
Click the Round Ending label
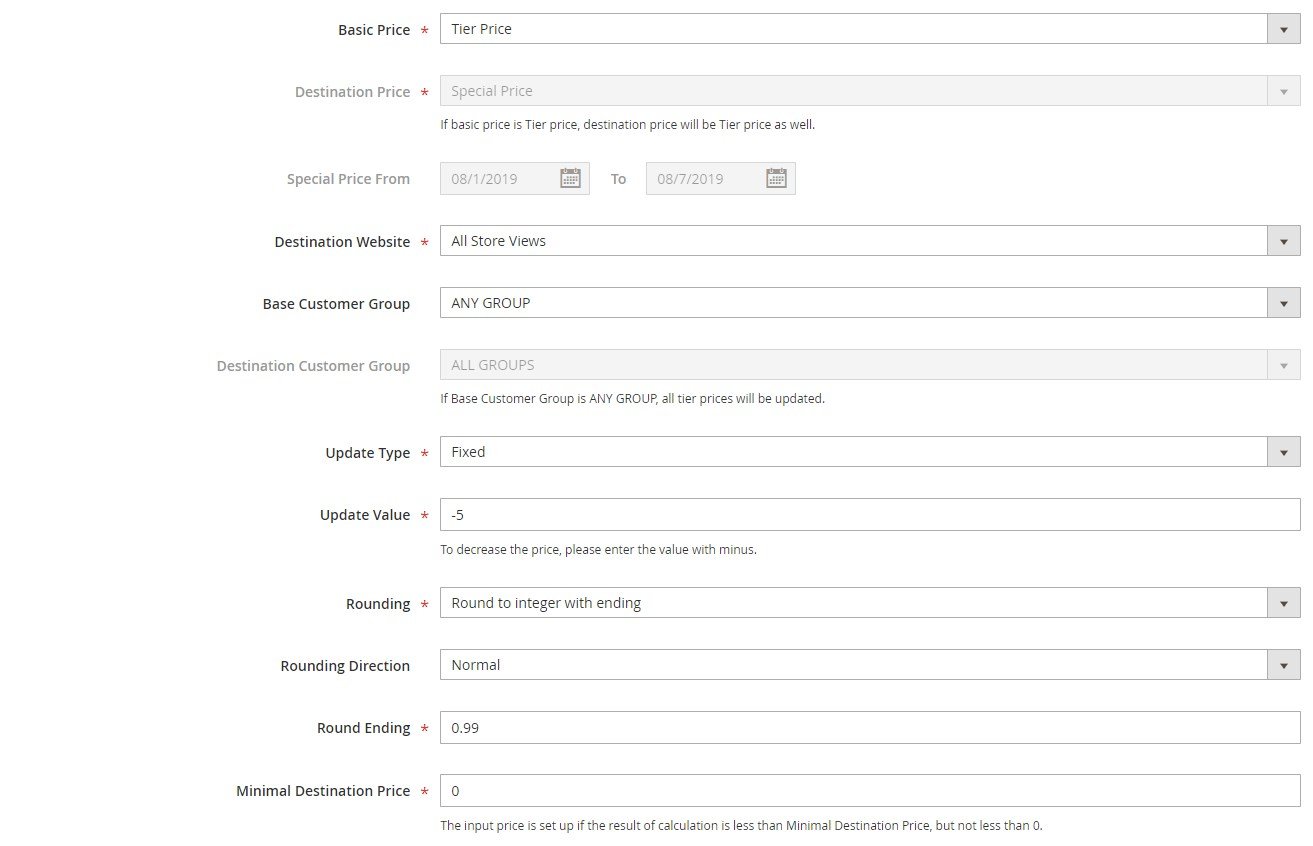(363, 728)
